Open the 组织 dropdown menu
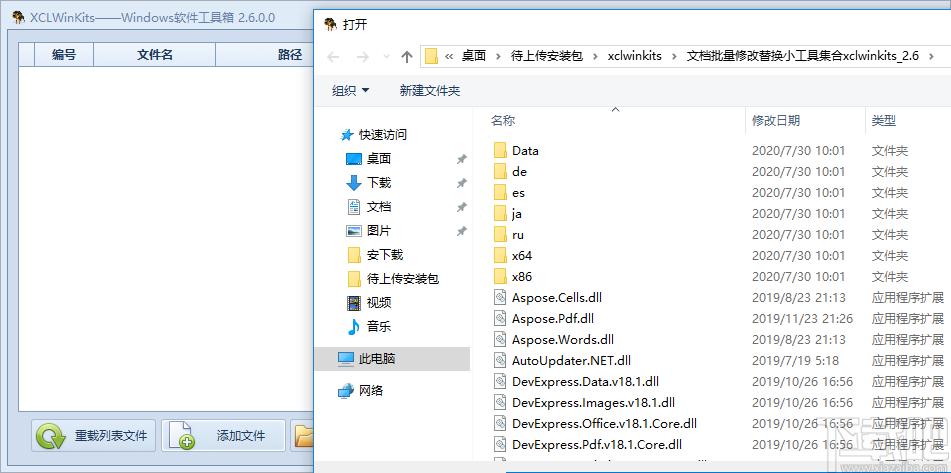 pos(351,91)
